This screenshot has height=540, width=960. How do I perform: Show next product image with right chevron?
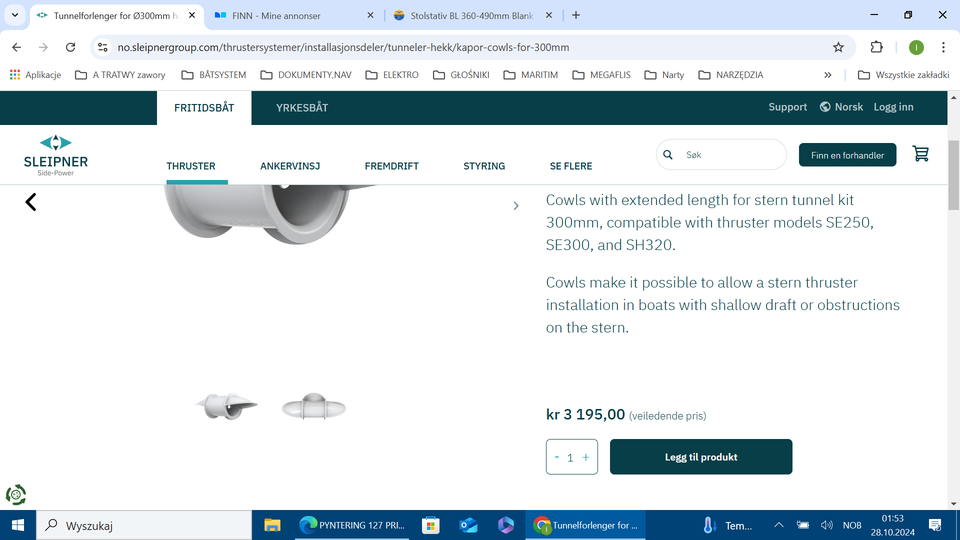516,206
